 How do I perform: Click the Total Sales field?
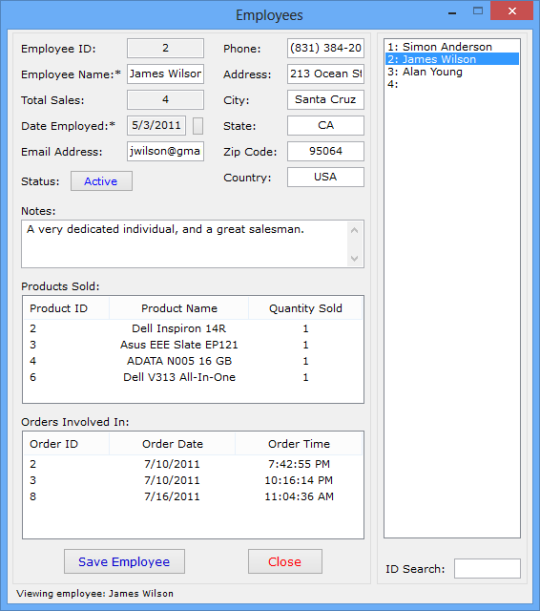pos(165,100)
